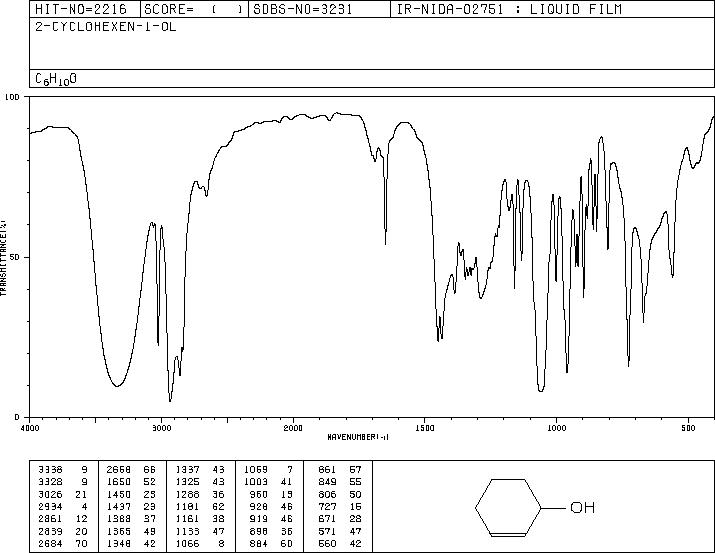The height and width of the screenshot is (553, 715).
Task: Click the peak table entry 806
Action: [327, 494]
